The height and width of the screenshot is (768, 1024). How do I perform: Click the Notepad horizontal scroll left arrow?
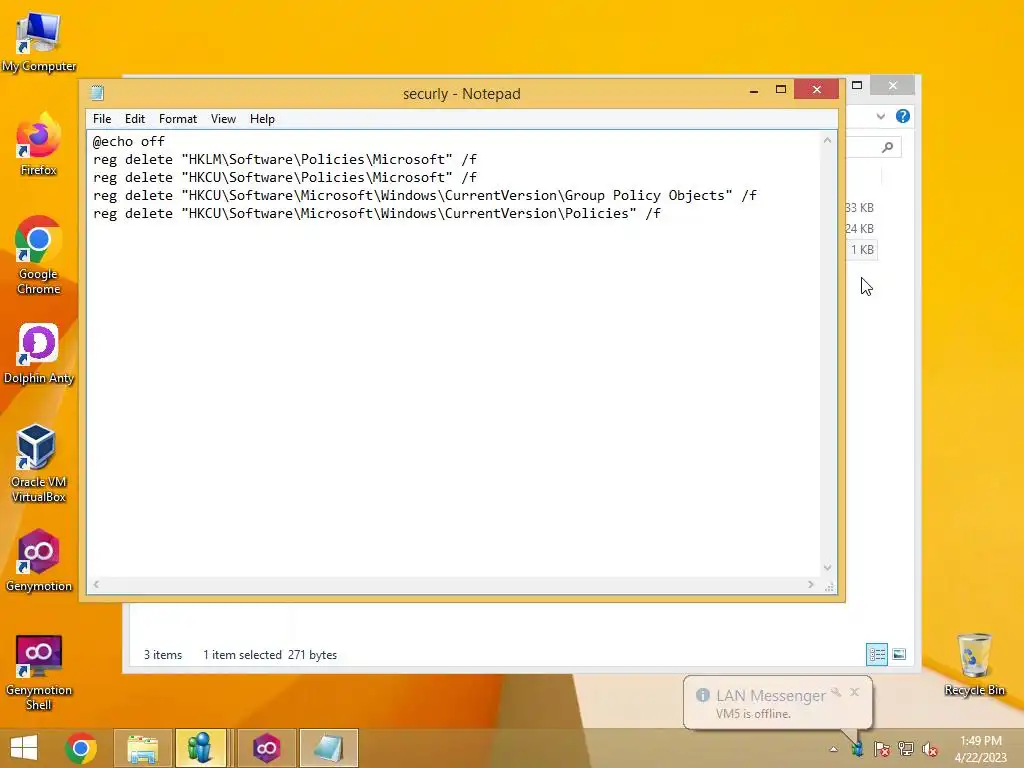[x=96, y=584]
